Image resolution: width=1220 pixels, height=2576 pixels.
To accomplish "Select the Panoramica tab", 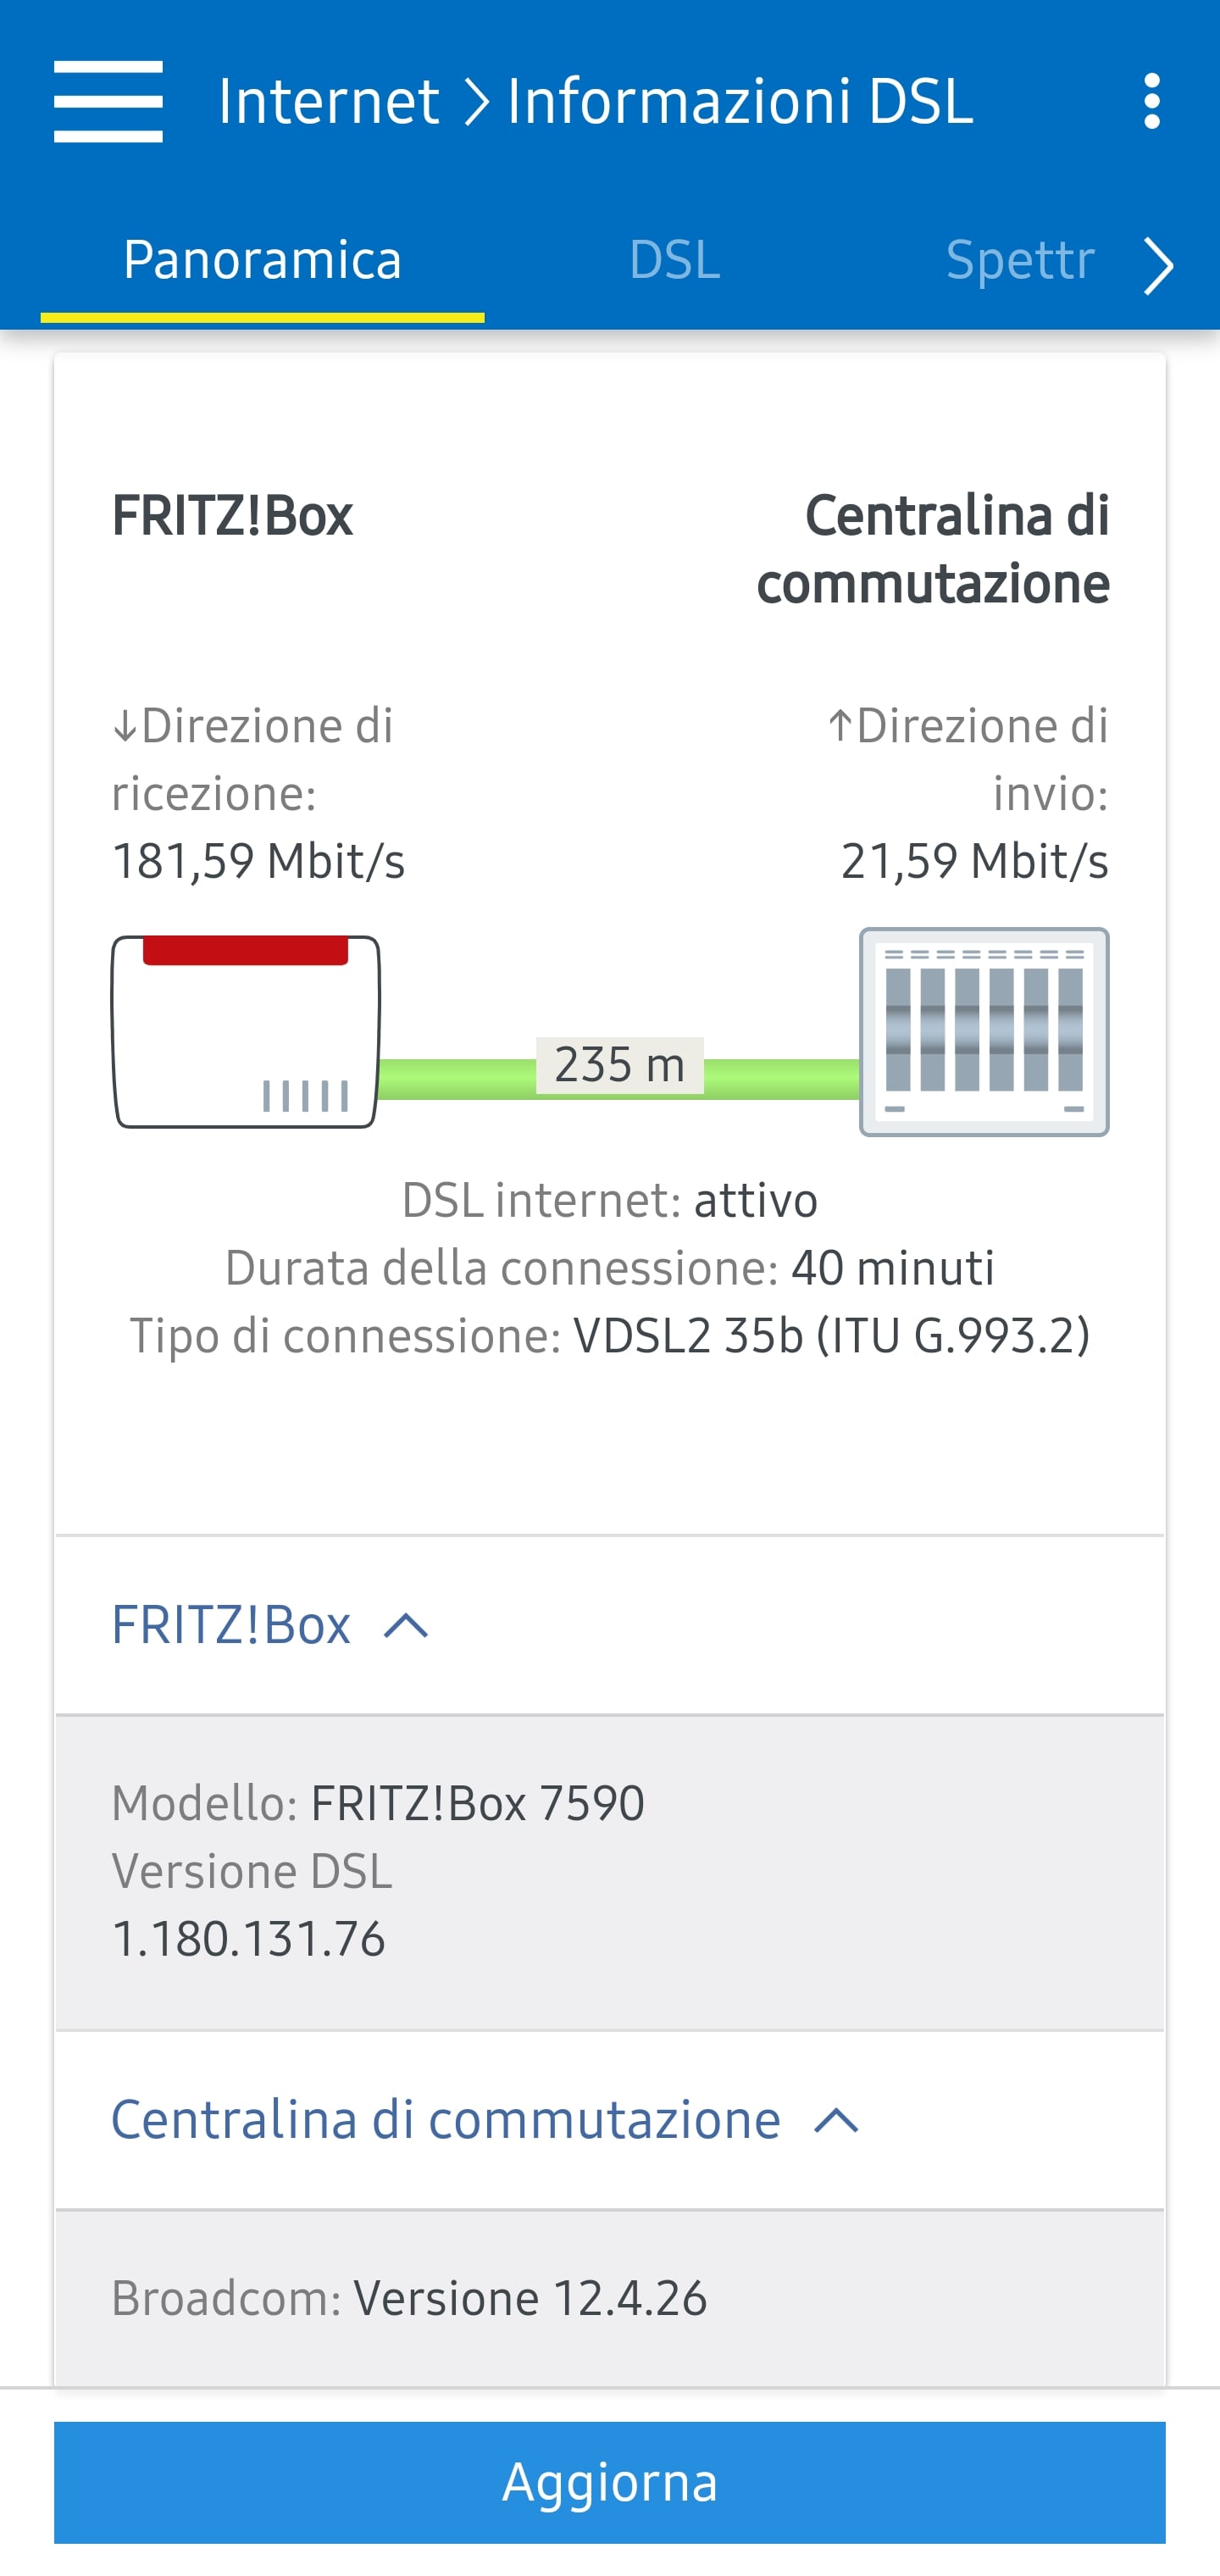I will [x=262, y=260].
